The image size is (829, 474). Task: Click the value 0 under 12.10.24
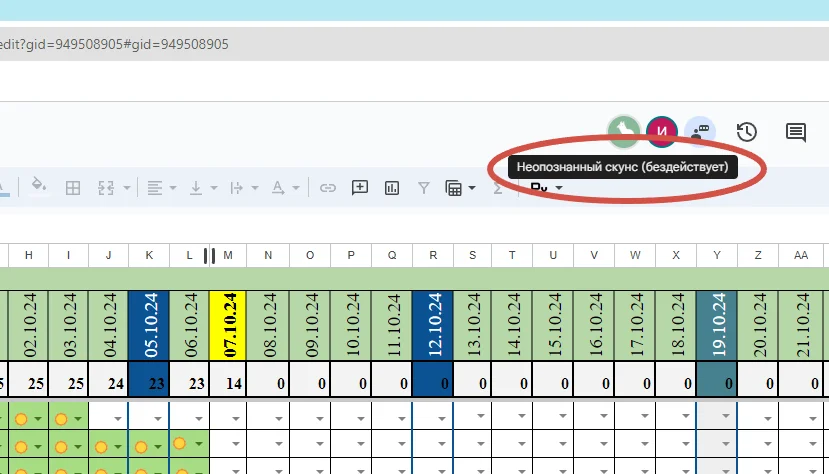click(x=433, y=379)
